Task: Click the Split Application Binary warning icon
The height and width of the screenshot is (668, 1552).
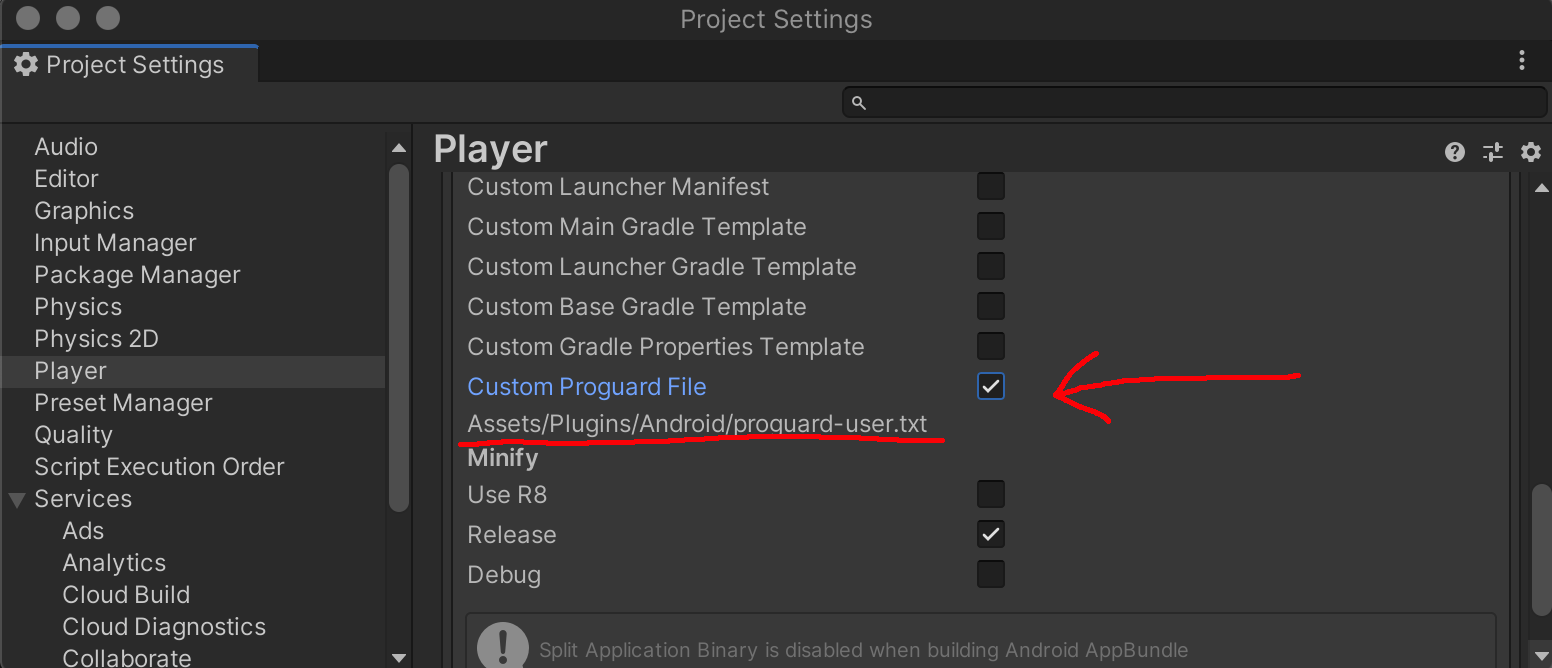Action: [503, 645]
